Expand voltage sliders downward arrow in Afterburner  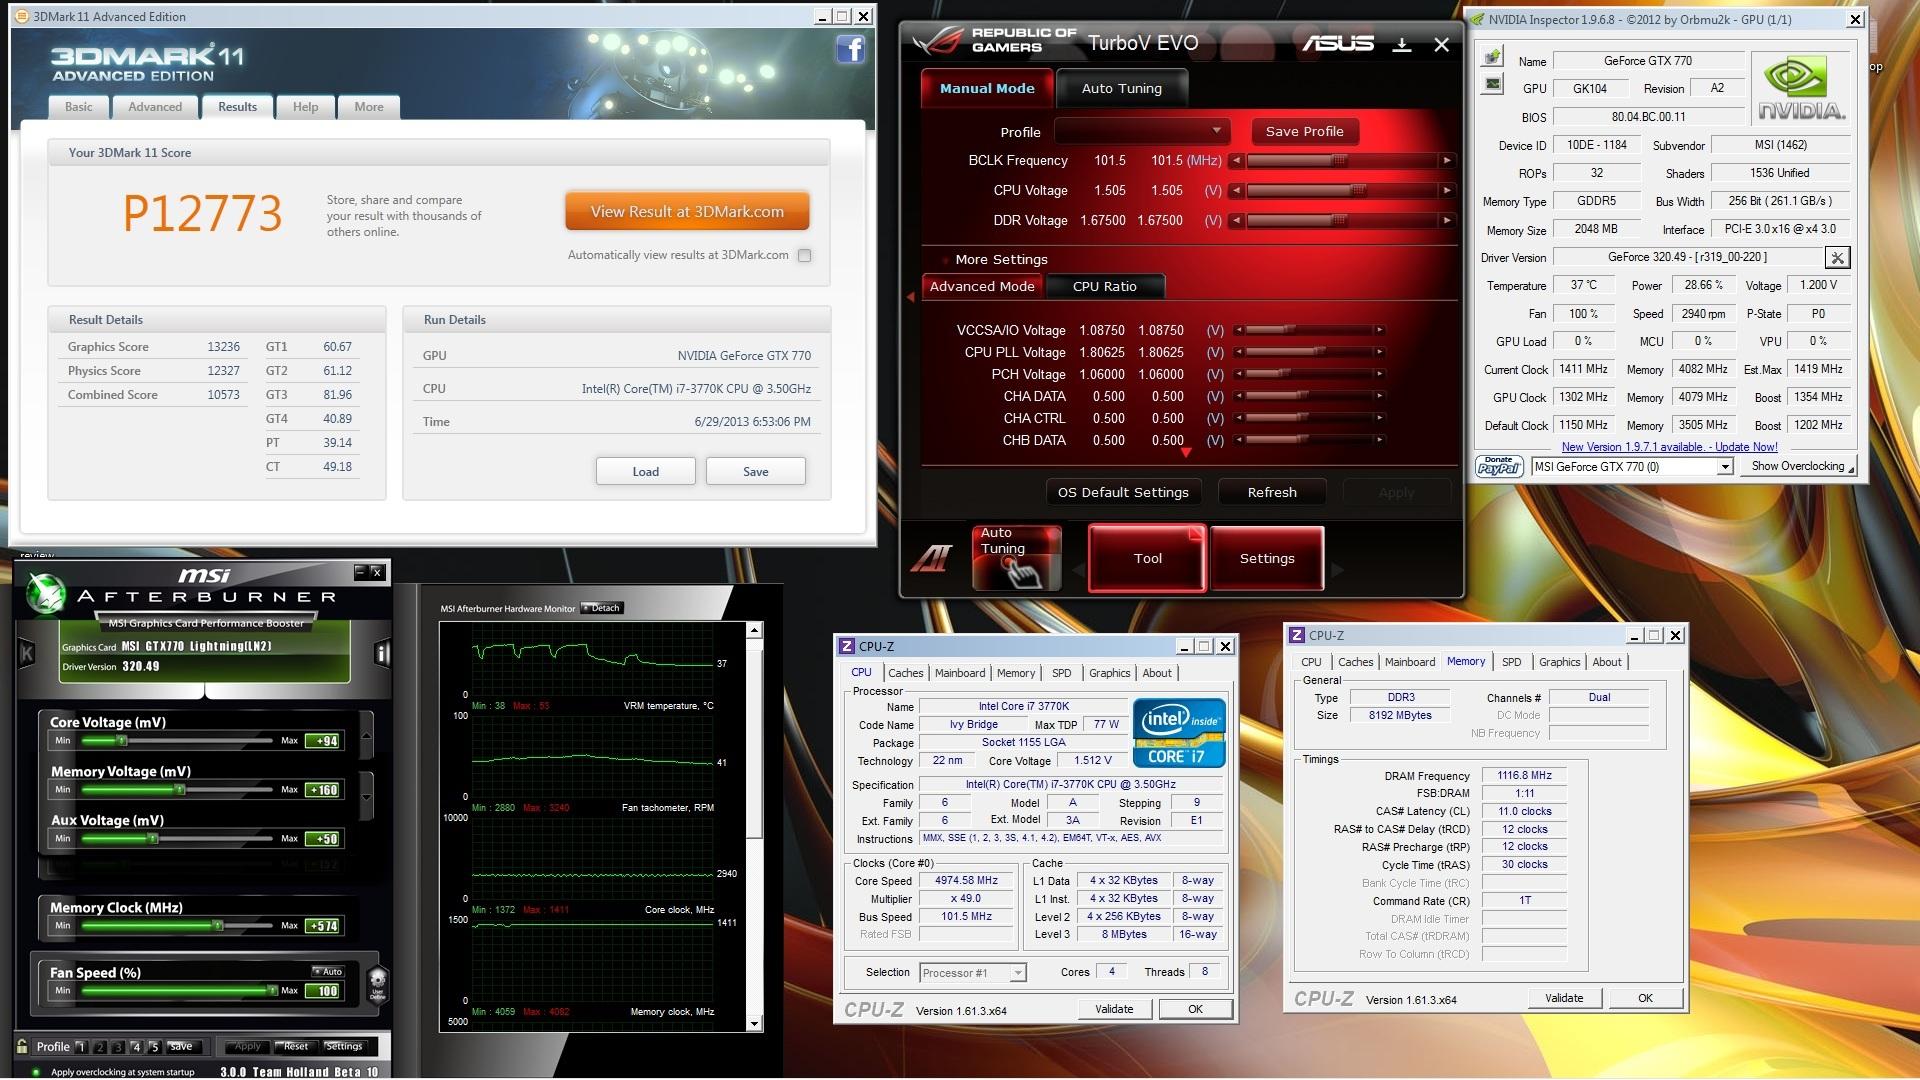coord(366,797)
